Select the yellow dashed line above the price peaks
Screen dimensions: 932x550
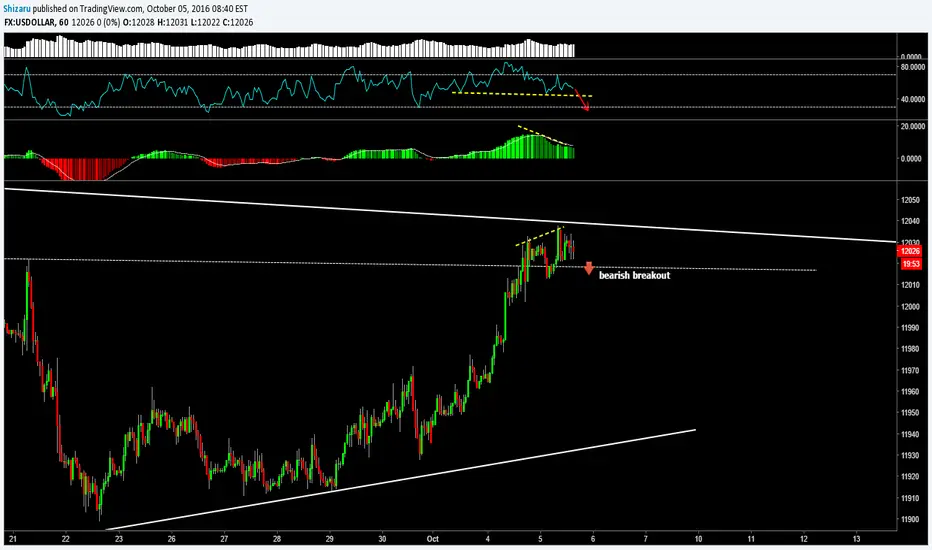click(539, 236)
